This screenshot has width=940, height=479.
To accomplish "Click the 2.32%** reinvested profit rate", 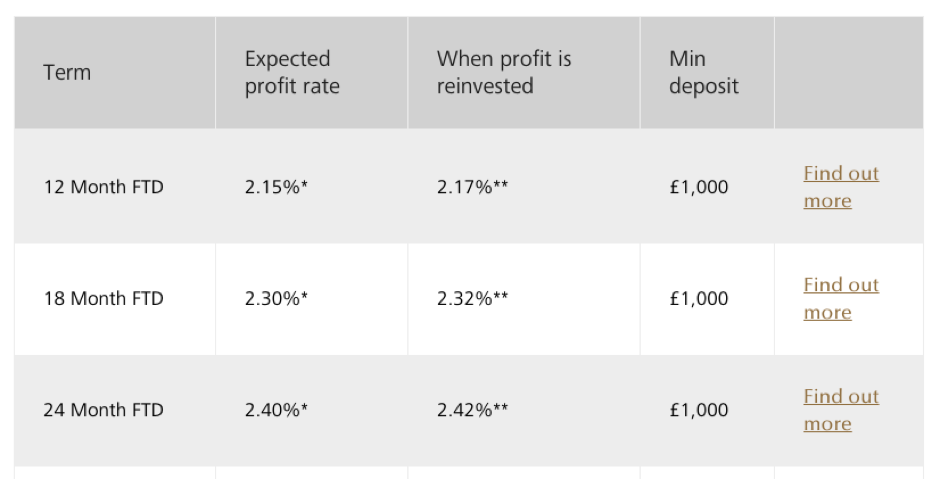I will coord(472,299).
